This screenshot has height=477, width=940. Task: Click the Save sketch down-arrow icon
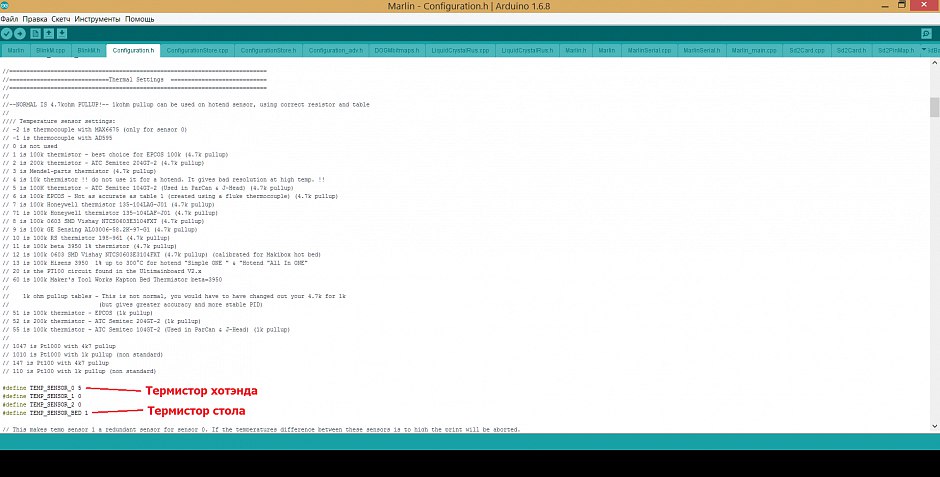62,34
